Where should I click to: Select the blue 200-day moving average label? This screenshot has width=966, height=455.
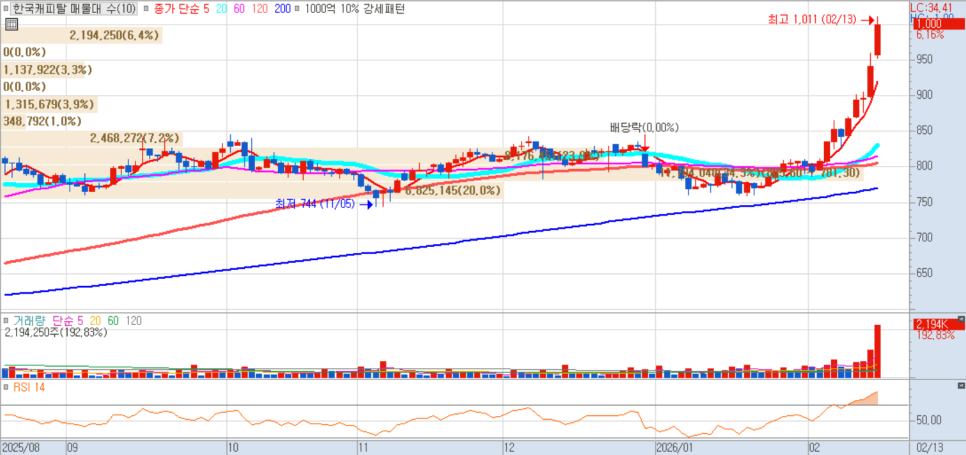283,9
